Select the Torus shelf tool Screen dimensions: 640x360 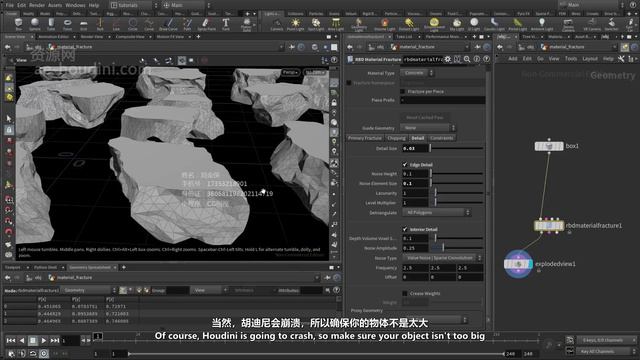pyautogui.click(x=67, y=24)
